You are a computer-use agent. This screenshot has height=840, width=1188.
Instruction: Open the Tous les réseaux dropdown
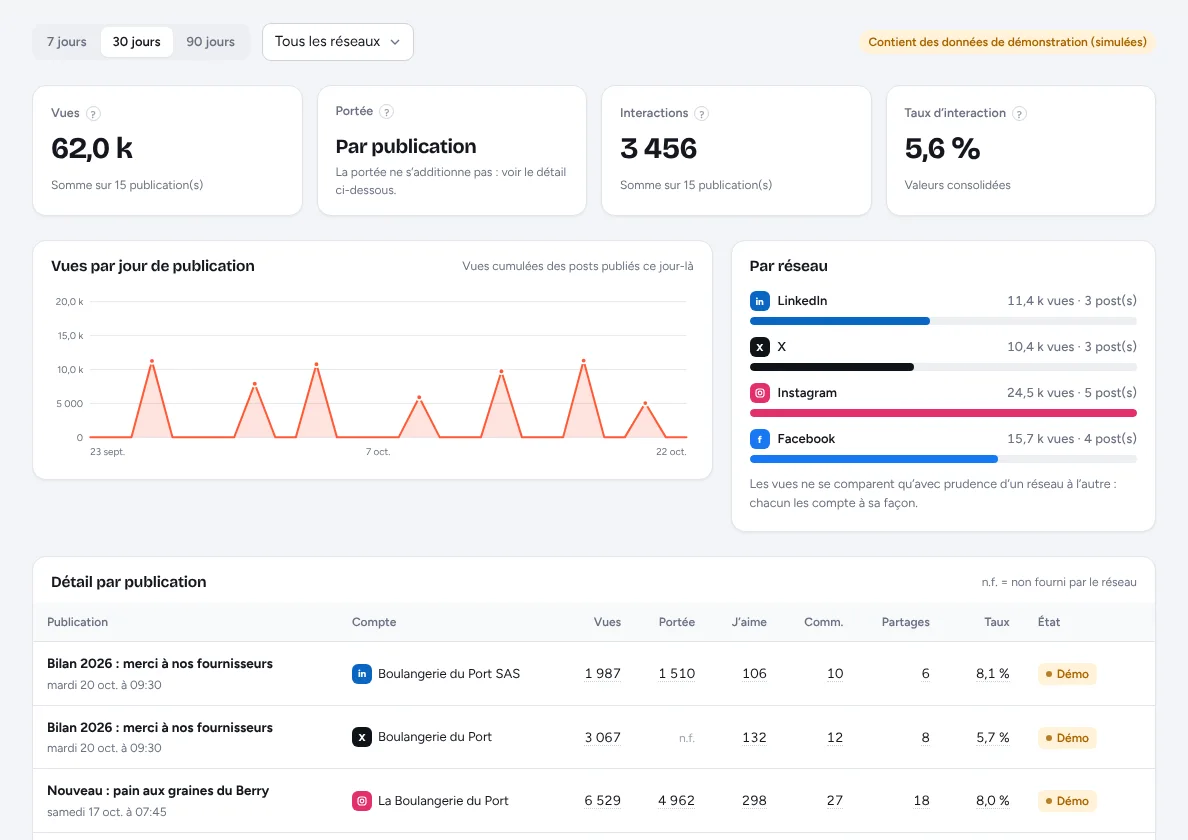(x=338, y=42)
